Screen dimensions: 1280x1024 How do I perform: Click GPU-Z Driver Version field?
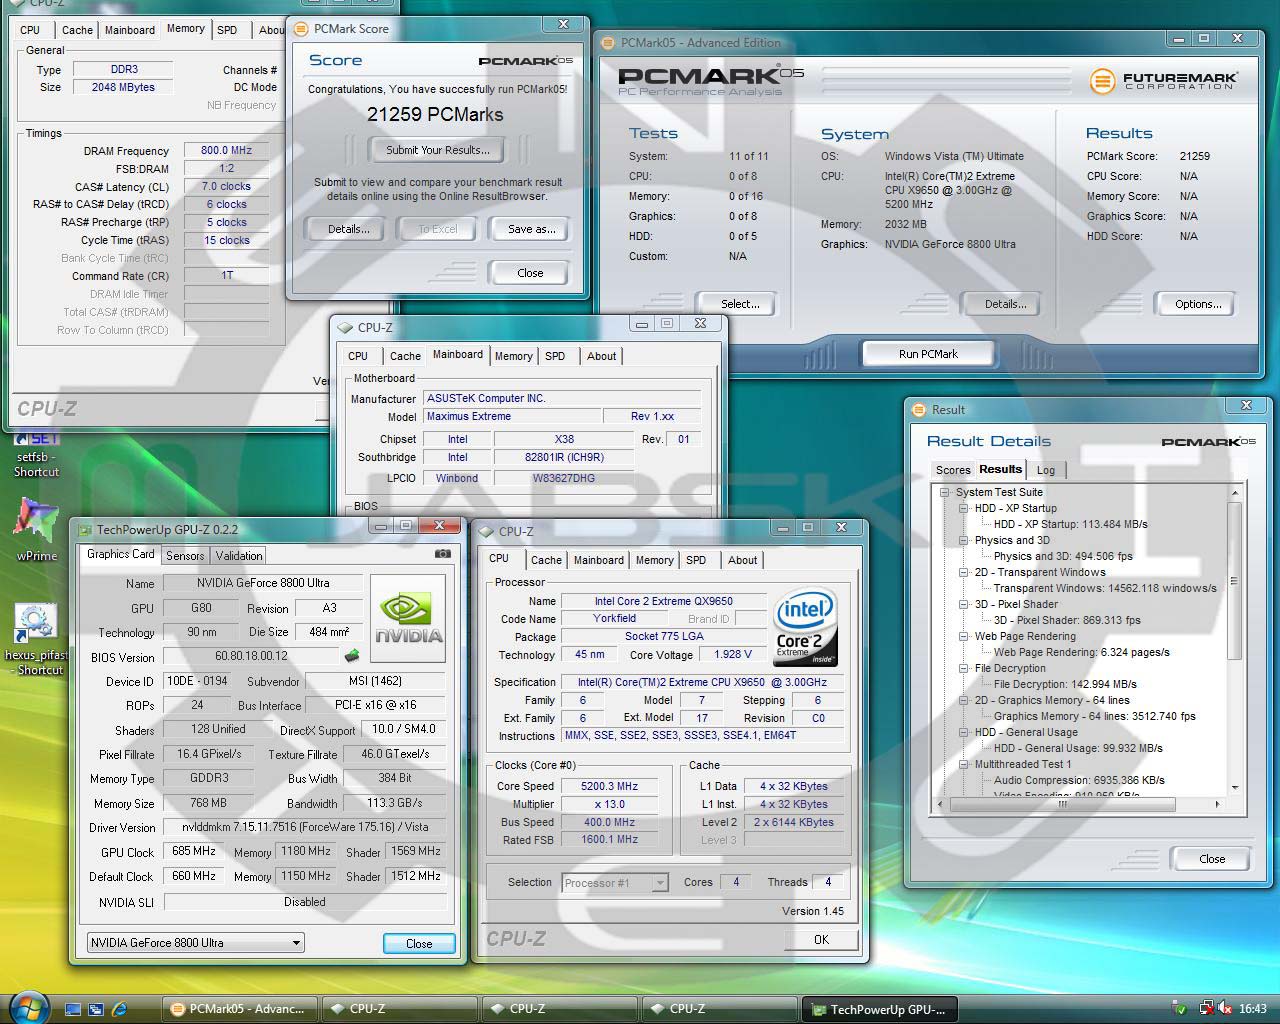304,827
